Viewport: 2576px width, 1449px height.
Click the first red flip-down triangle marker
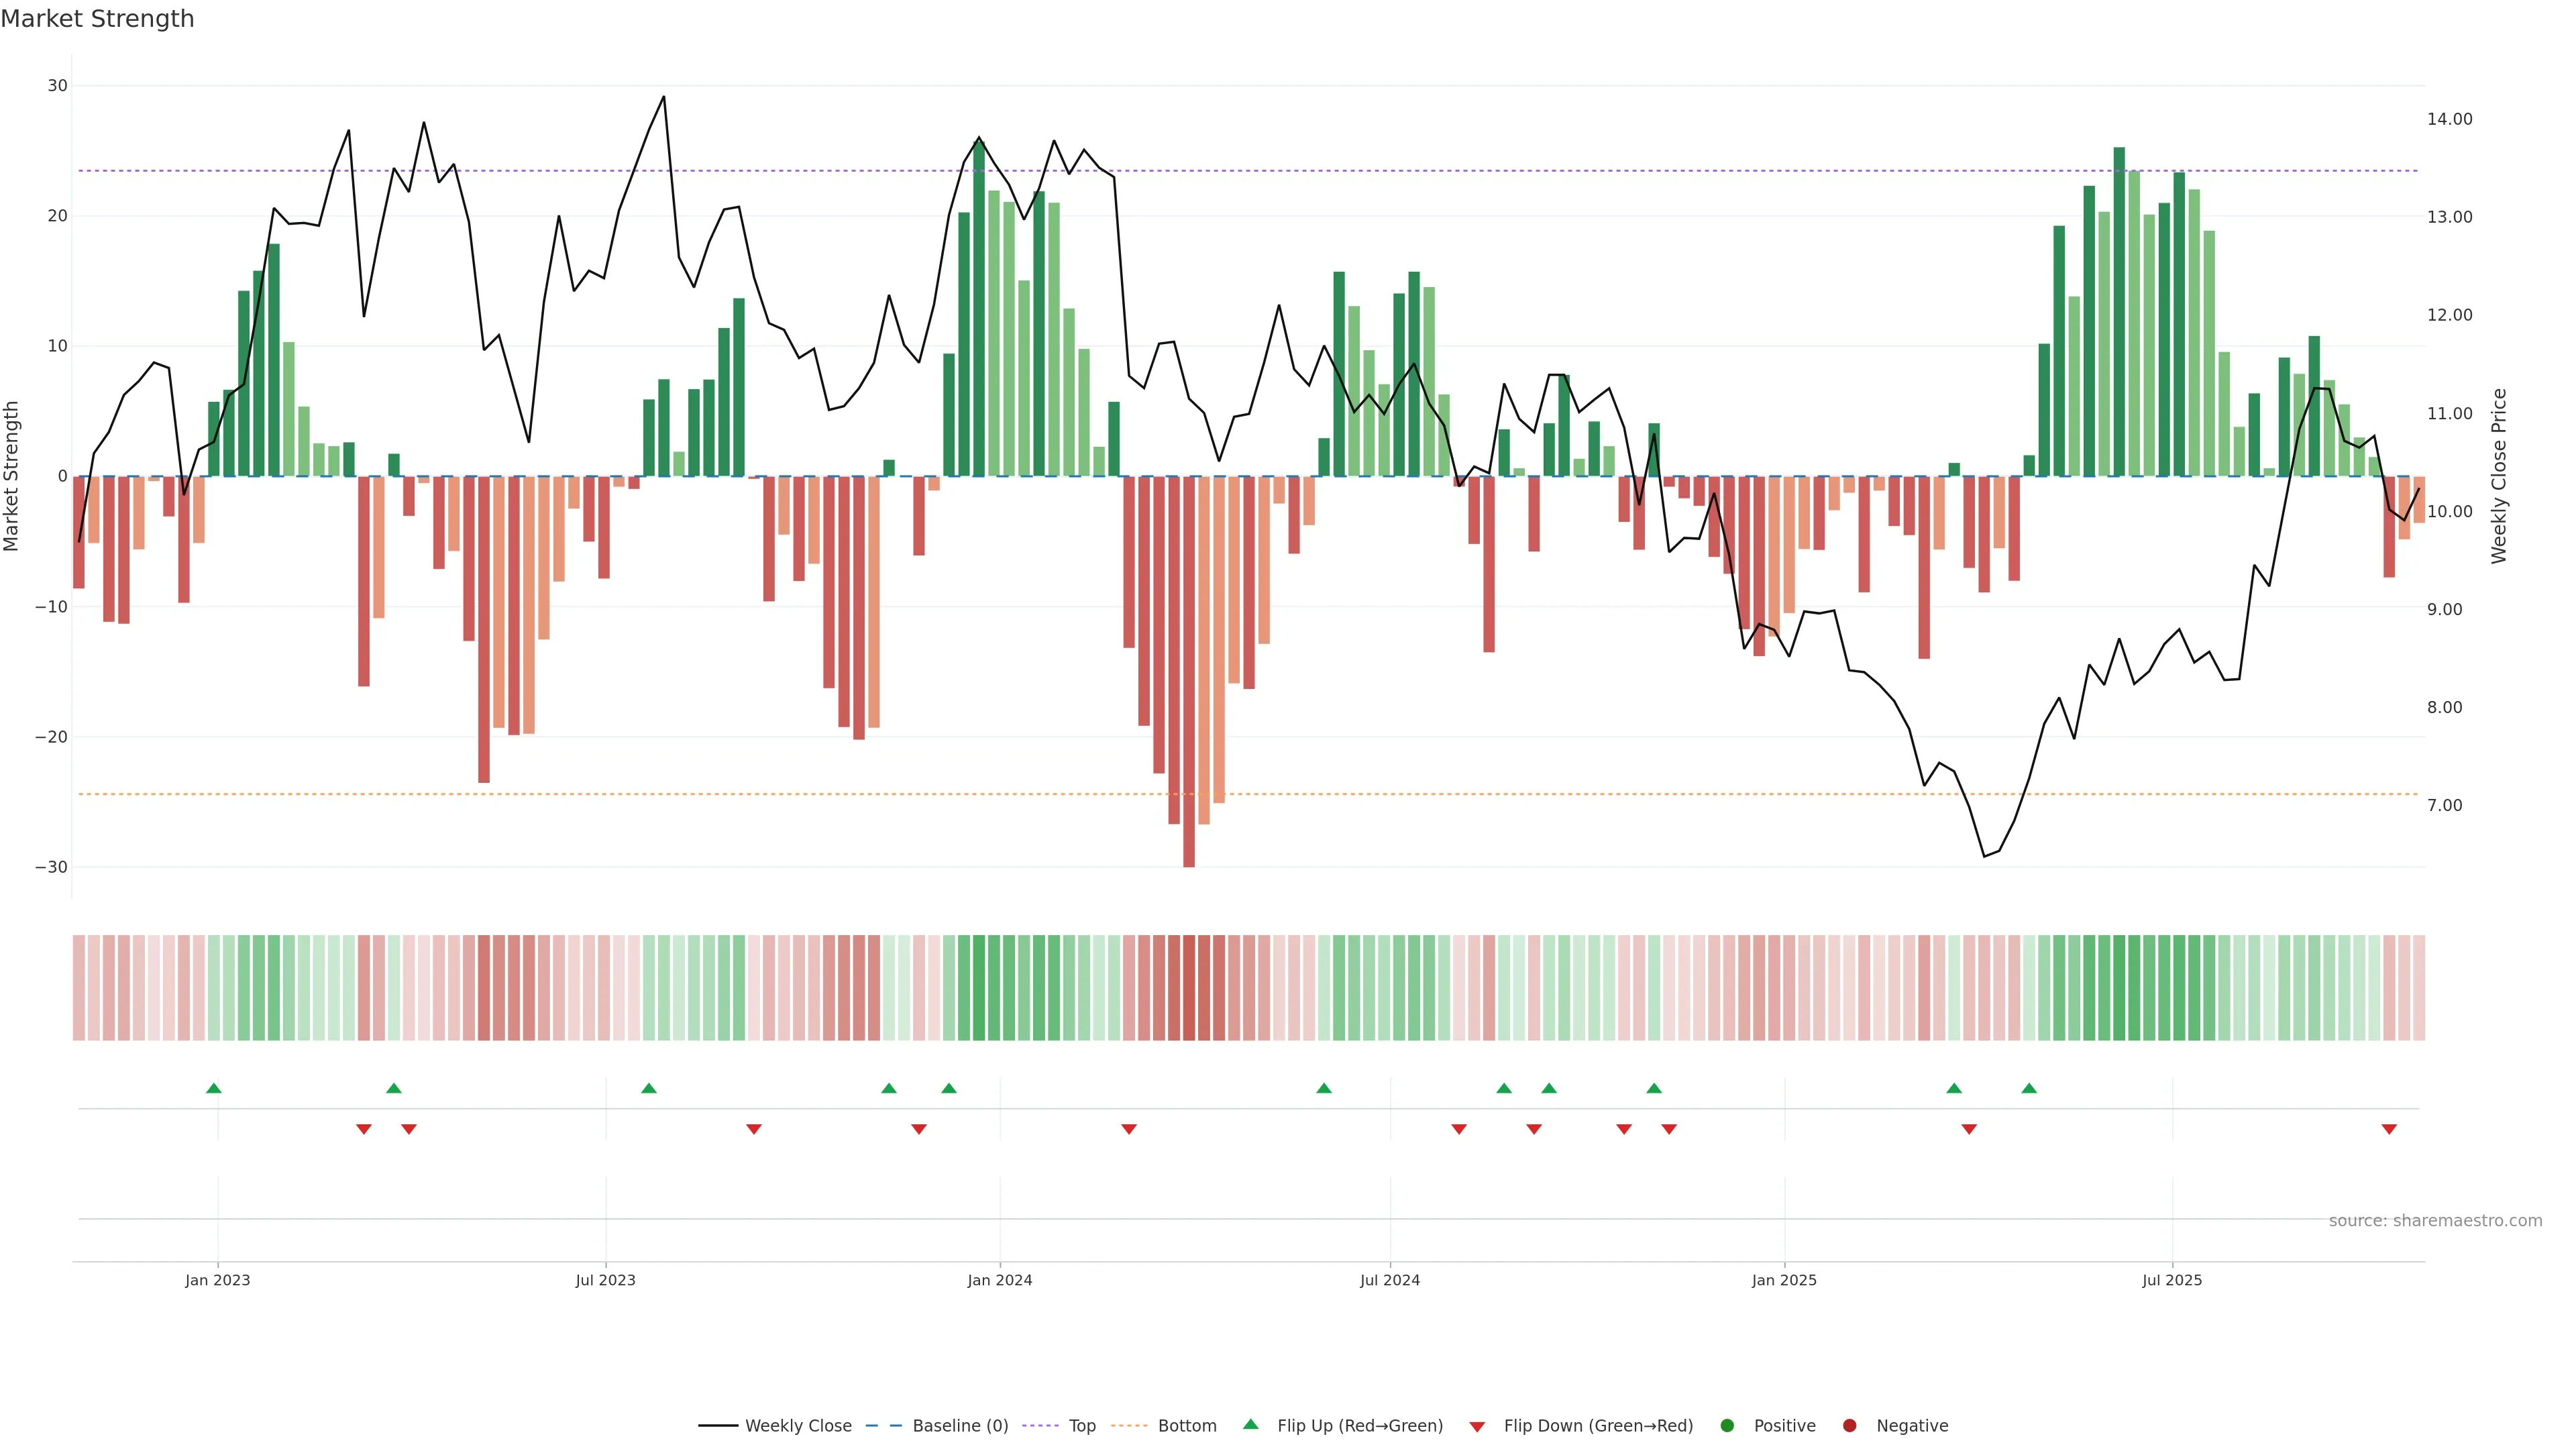364,1129
